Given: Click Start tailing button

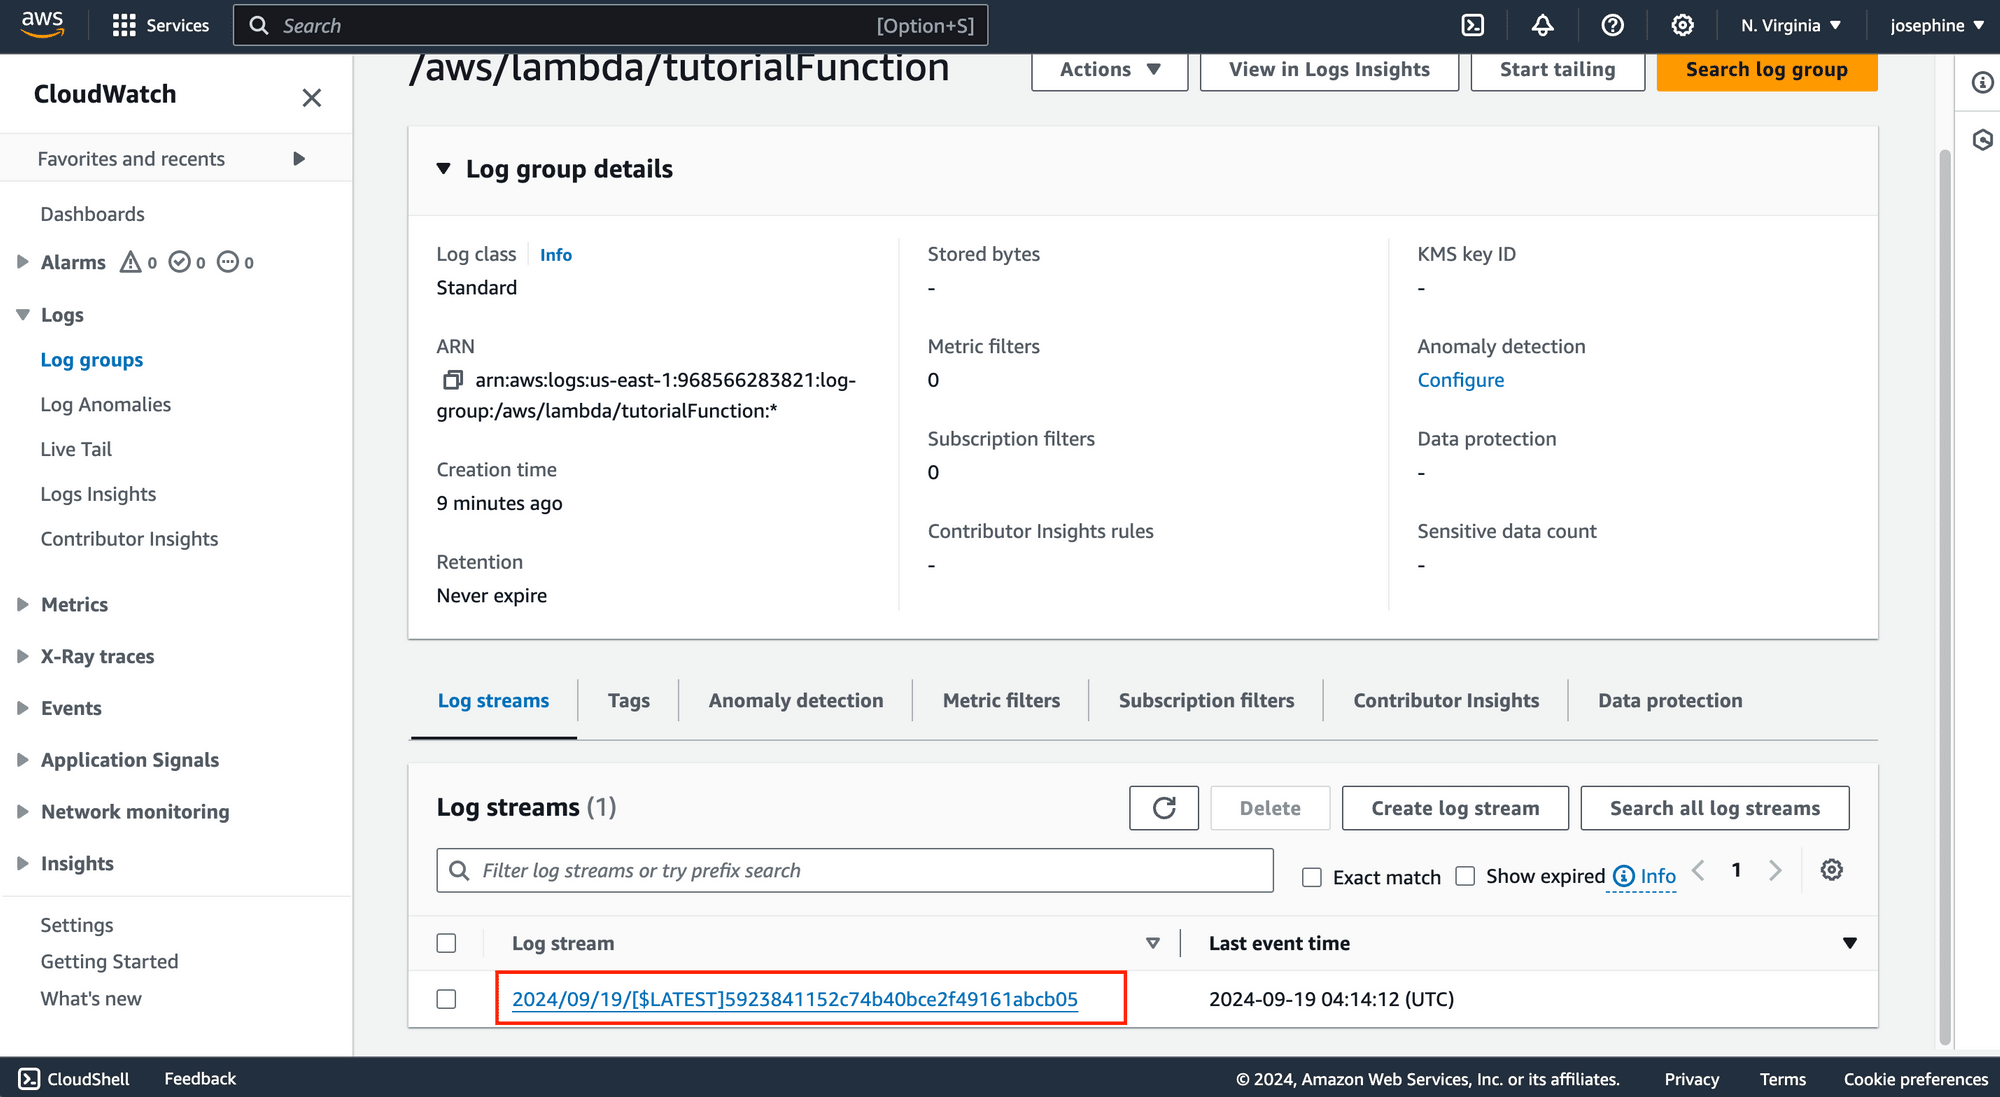Looking at the screenshot, I should [x=1557, y=69].
